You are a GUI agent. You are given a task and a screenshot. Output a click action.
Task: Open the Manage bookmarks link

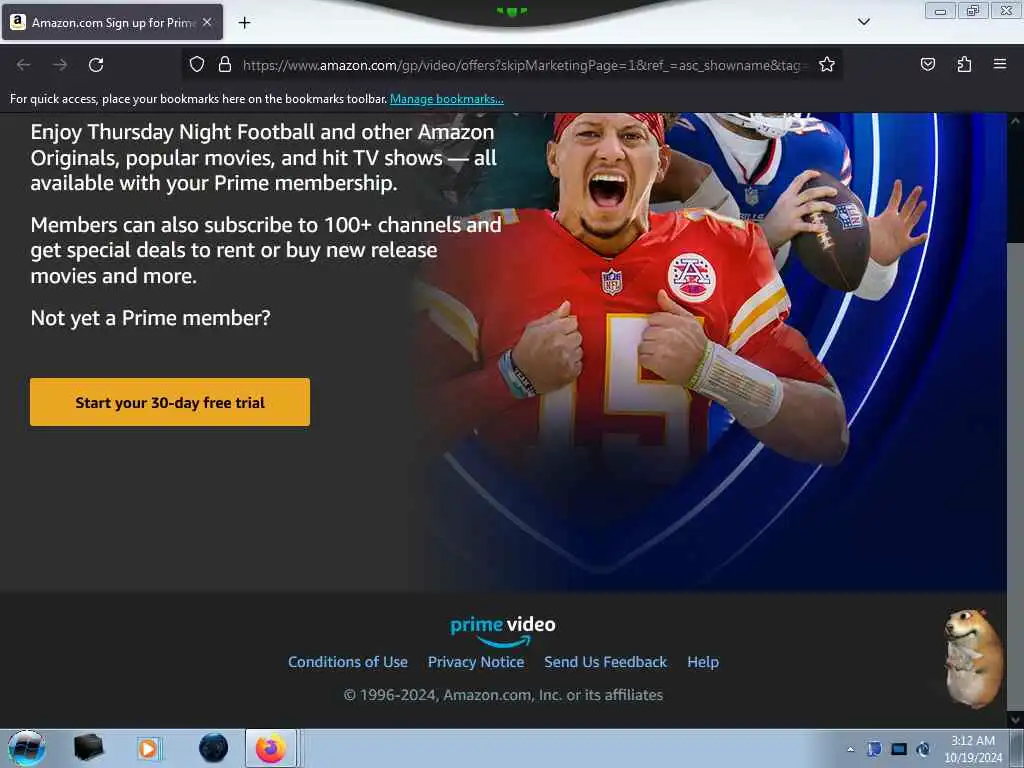point(447,99)
